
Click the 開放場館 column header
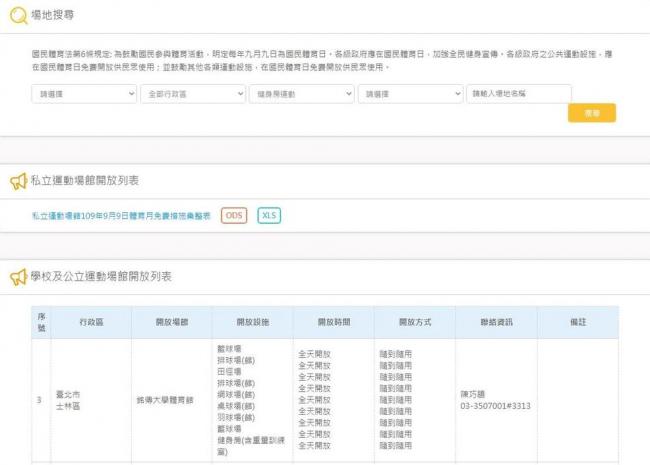[x=172, y=322]
